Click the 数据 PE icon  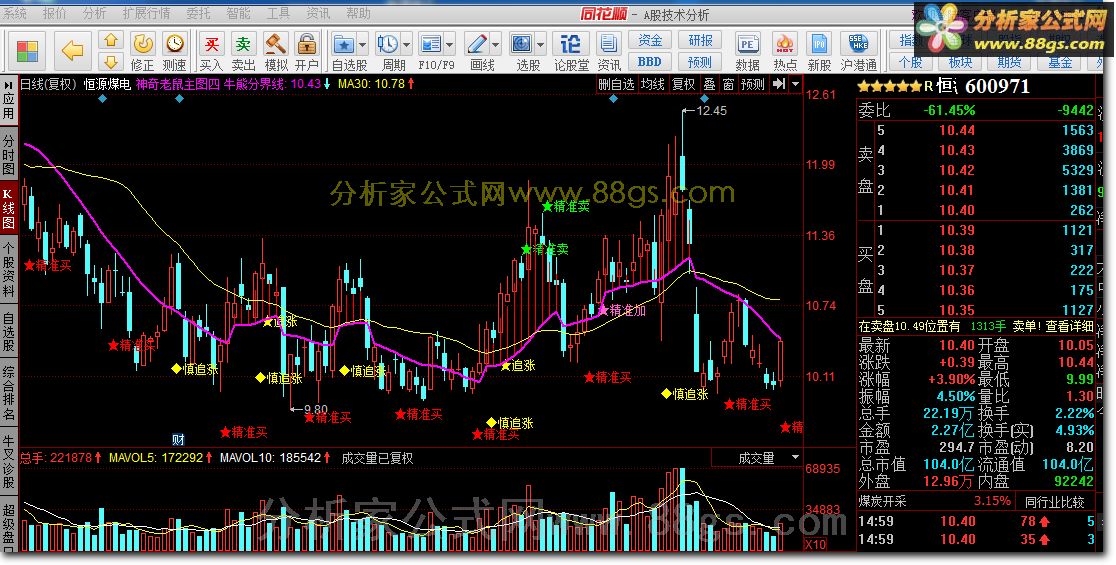point(747,44)
